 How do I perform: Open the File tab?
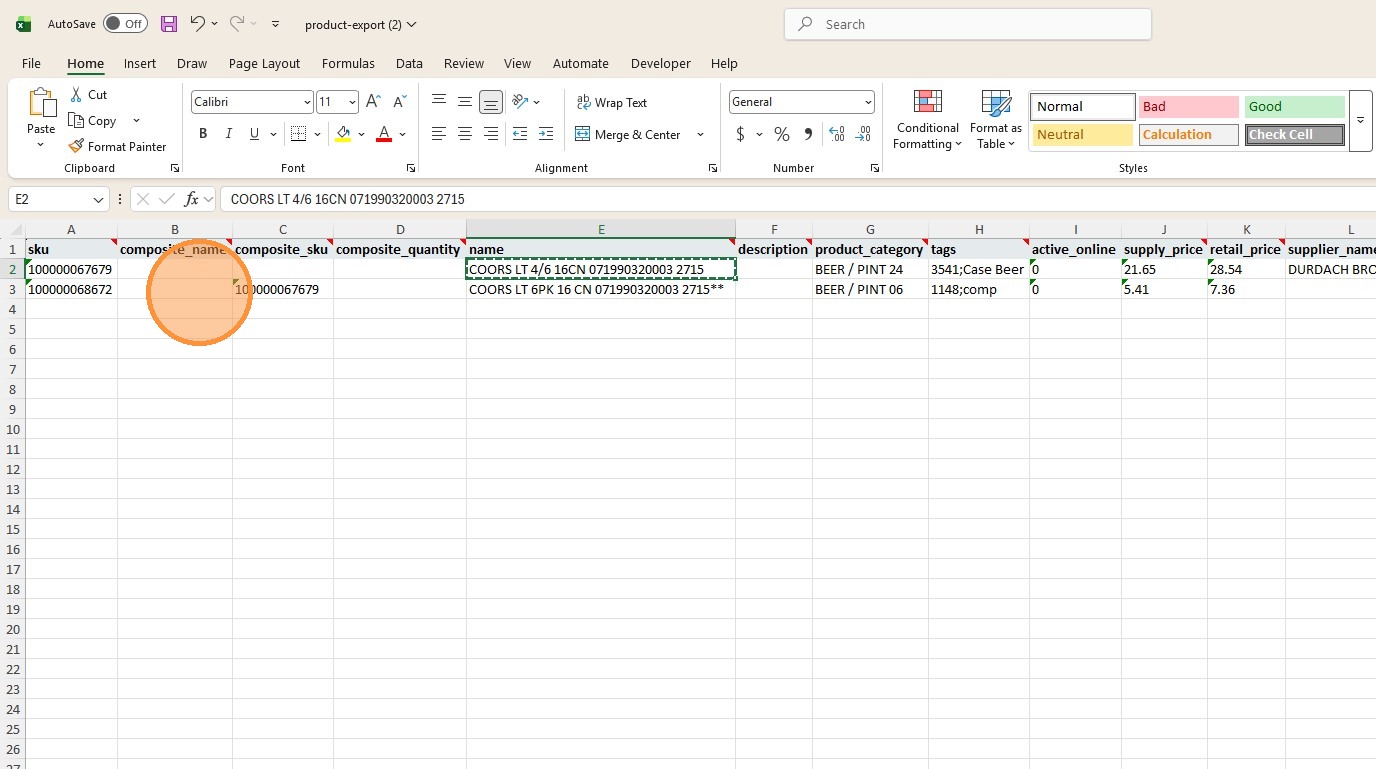(x=31, y=63)
